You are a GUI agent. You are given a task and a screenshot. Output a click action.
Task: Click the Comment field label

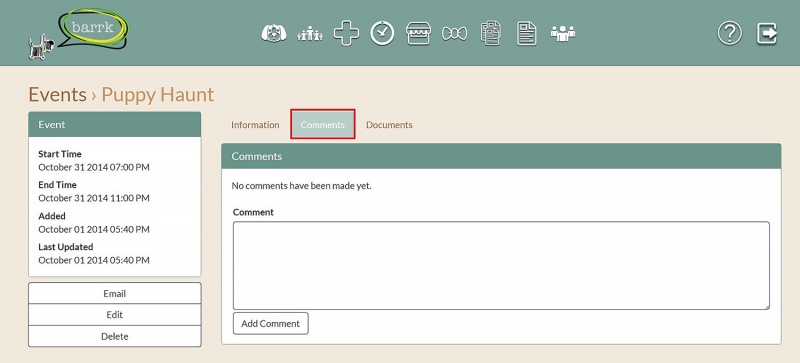point(253,212)
